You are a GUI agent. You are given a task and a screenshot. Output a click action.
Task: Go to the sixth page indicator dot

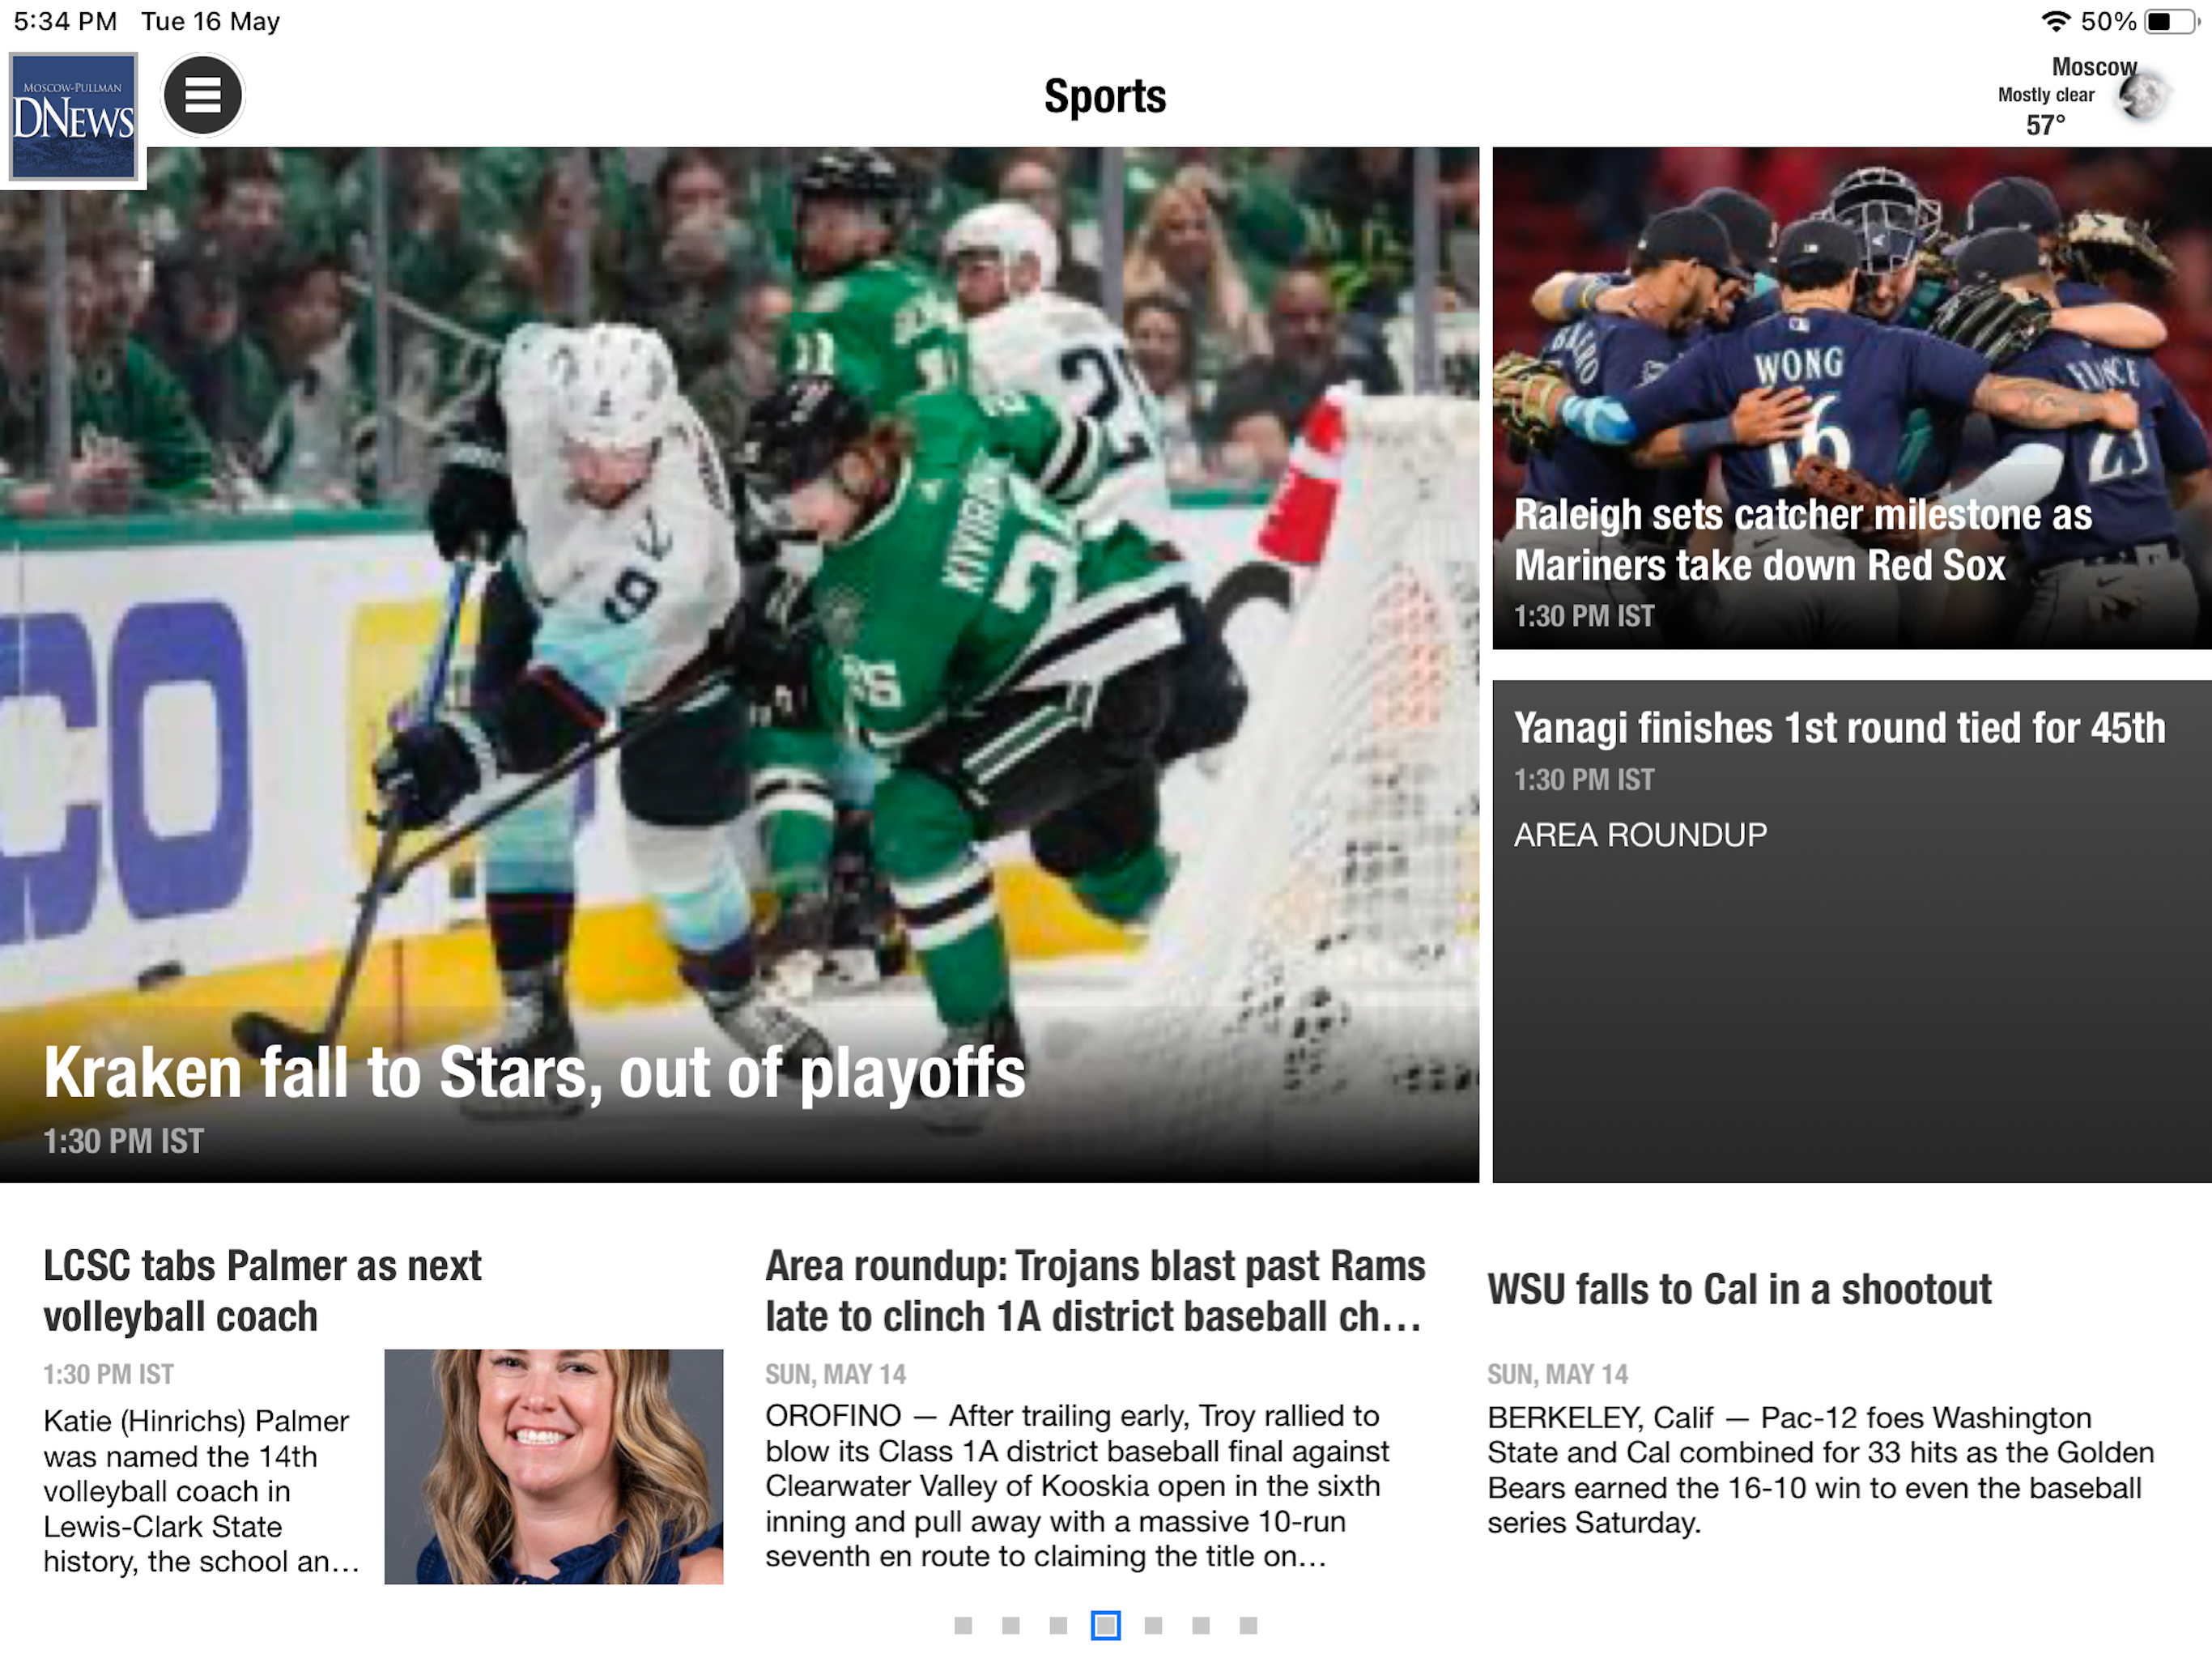(1201, 1626)
